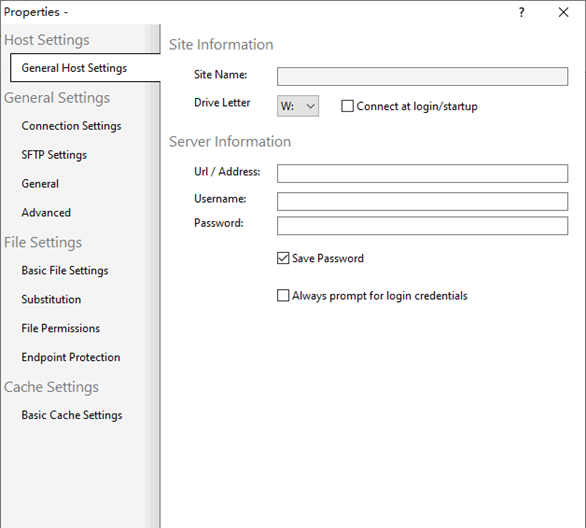586x528 pixels.
Task: Focus the Url / Address input
Action: coord(422,173)
